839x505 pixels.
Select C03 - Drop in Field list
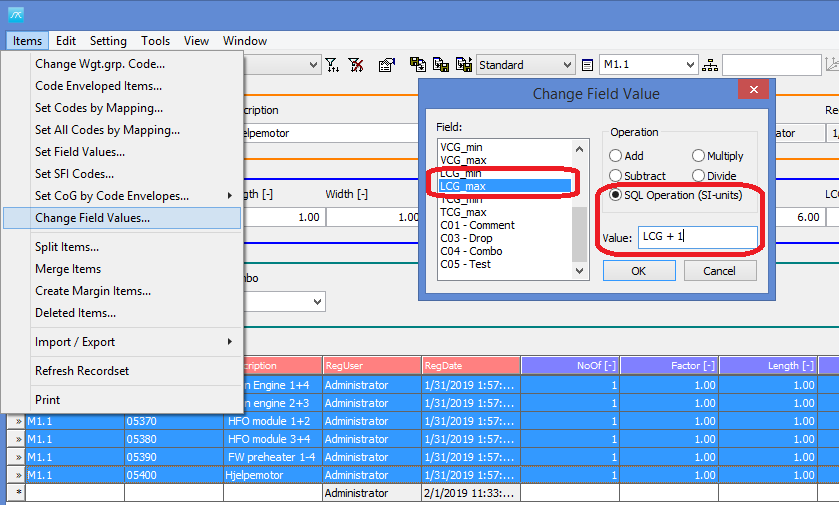click(505, 238)
